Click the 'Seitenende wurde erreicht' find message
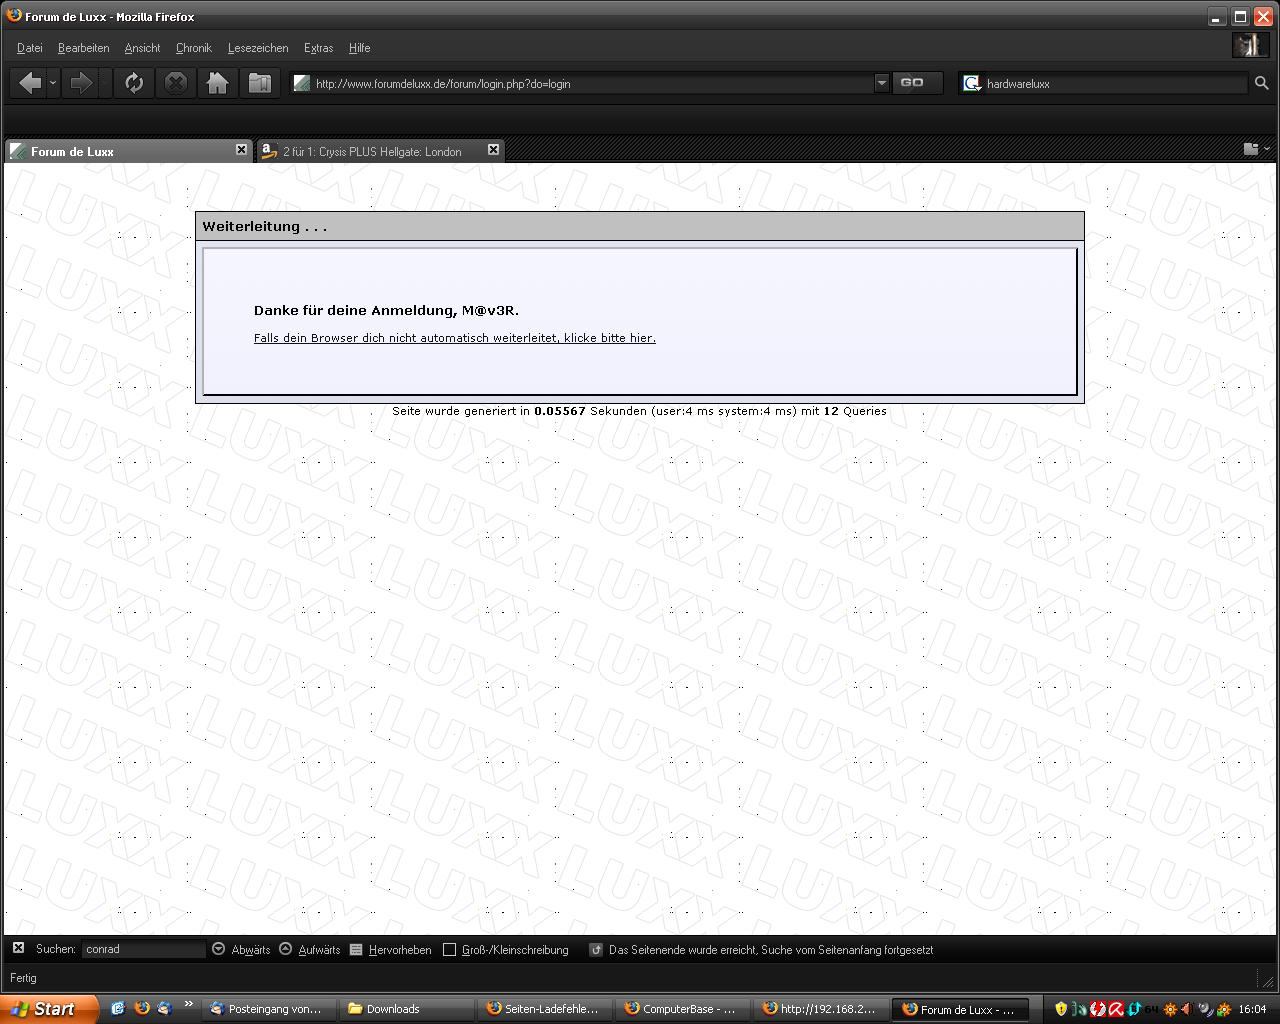This screenshot has width=1280, height=1024. 771,950
